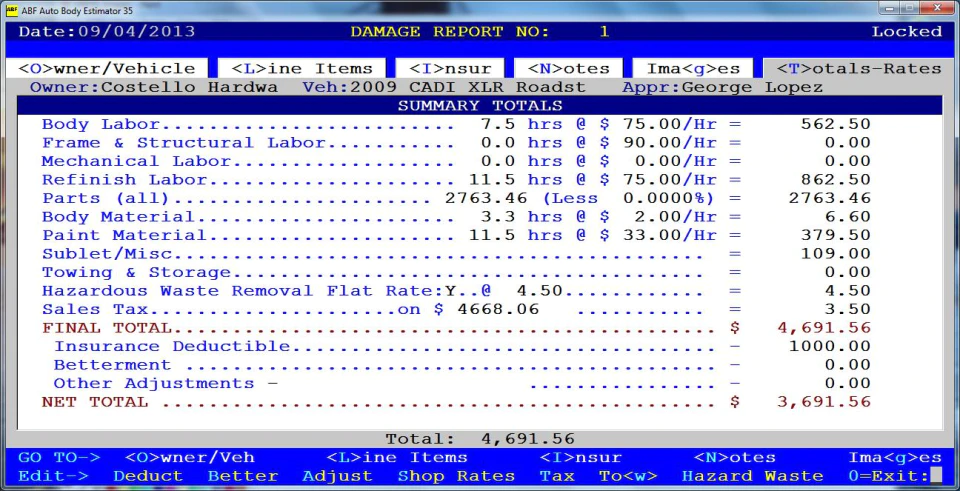The image size is (960, 491).
Task: Click the Date 09/04/2013 field
Action: click(x=107, y=32)
